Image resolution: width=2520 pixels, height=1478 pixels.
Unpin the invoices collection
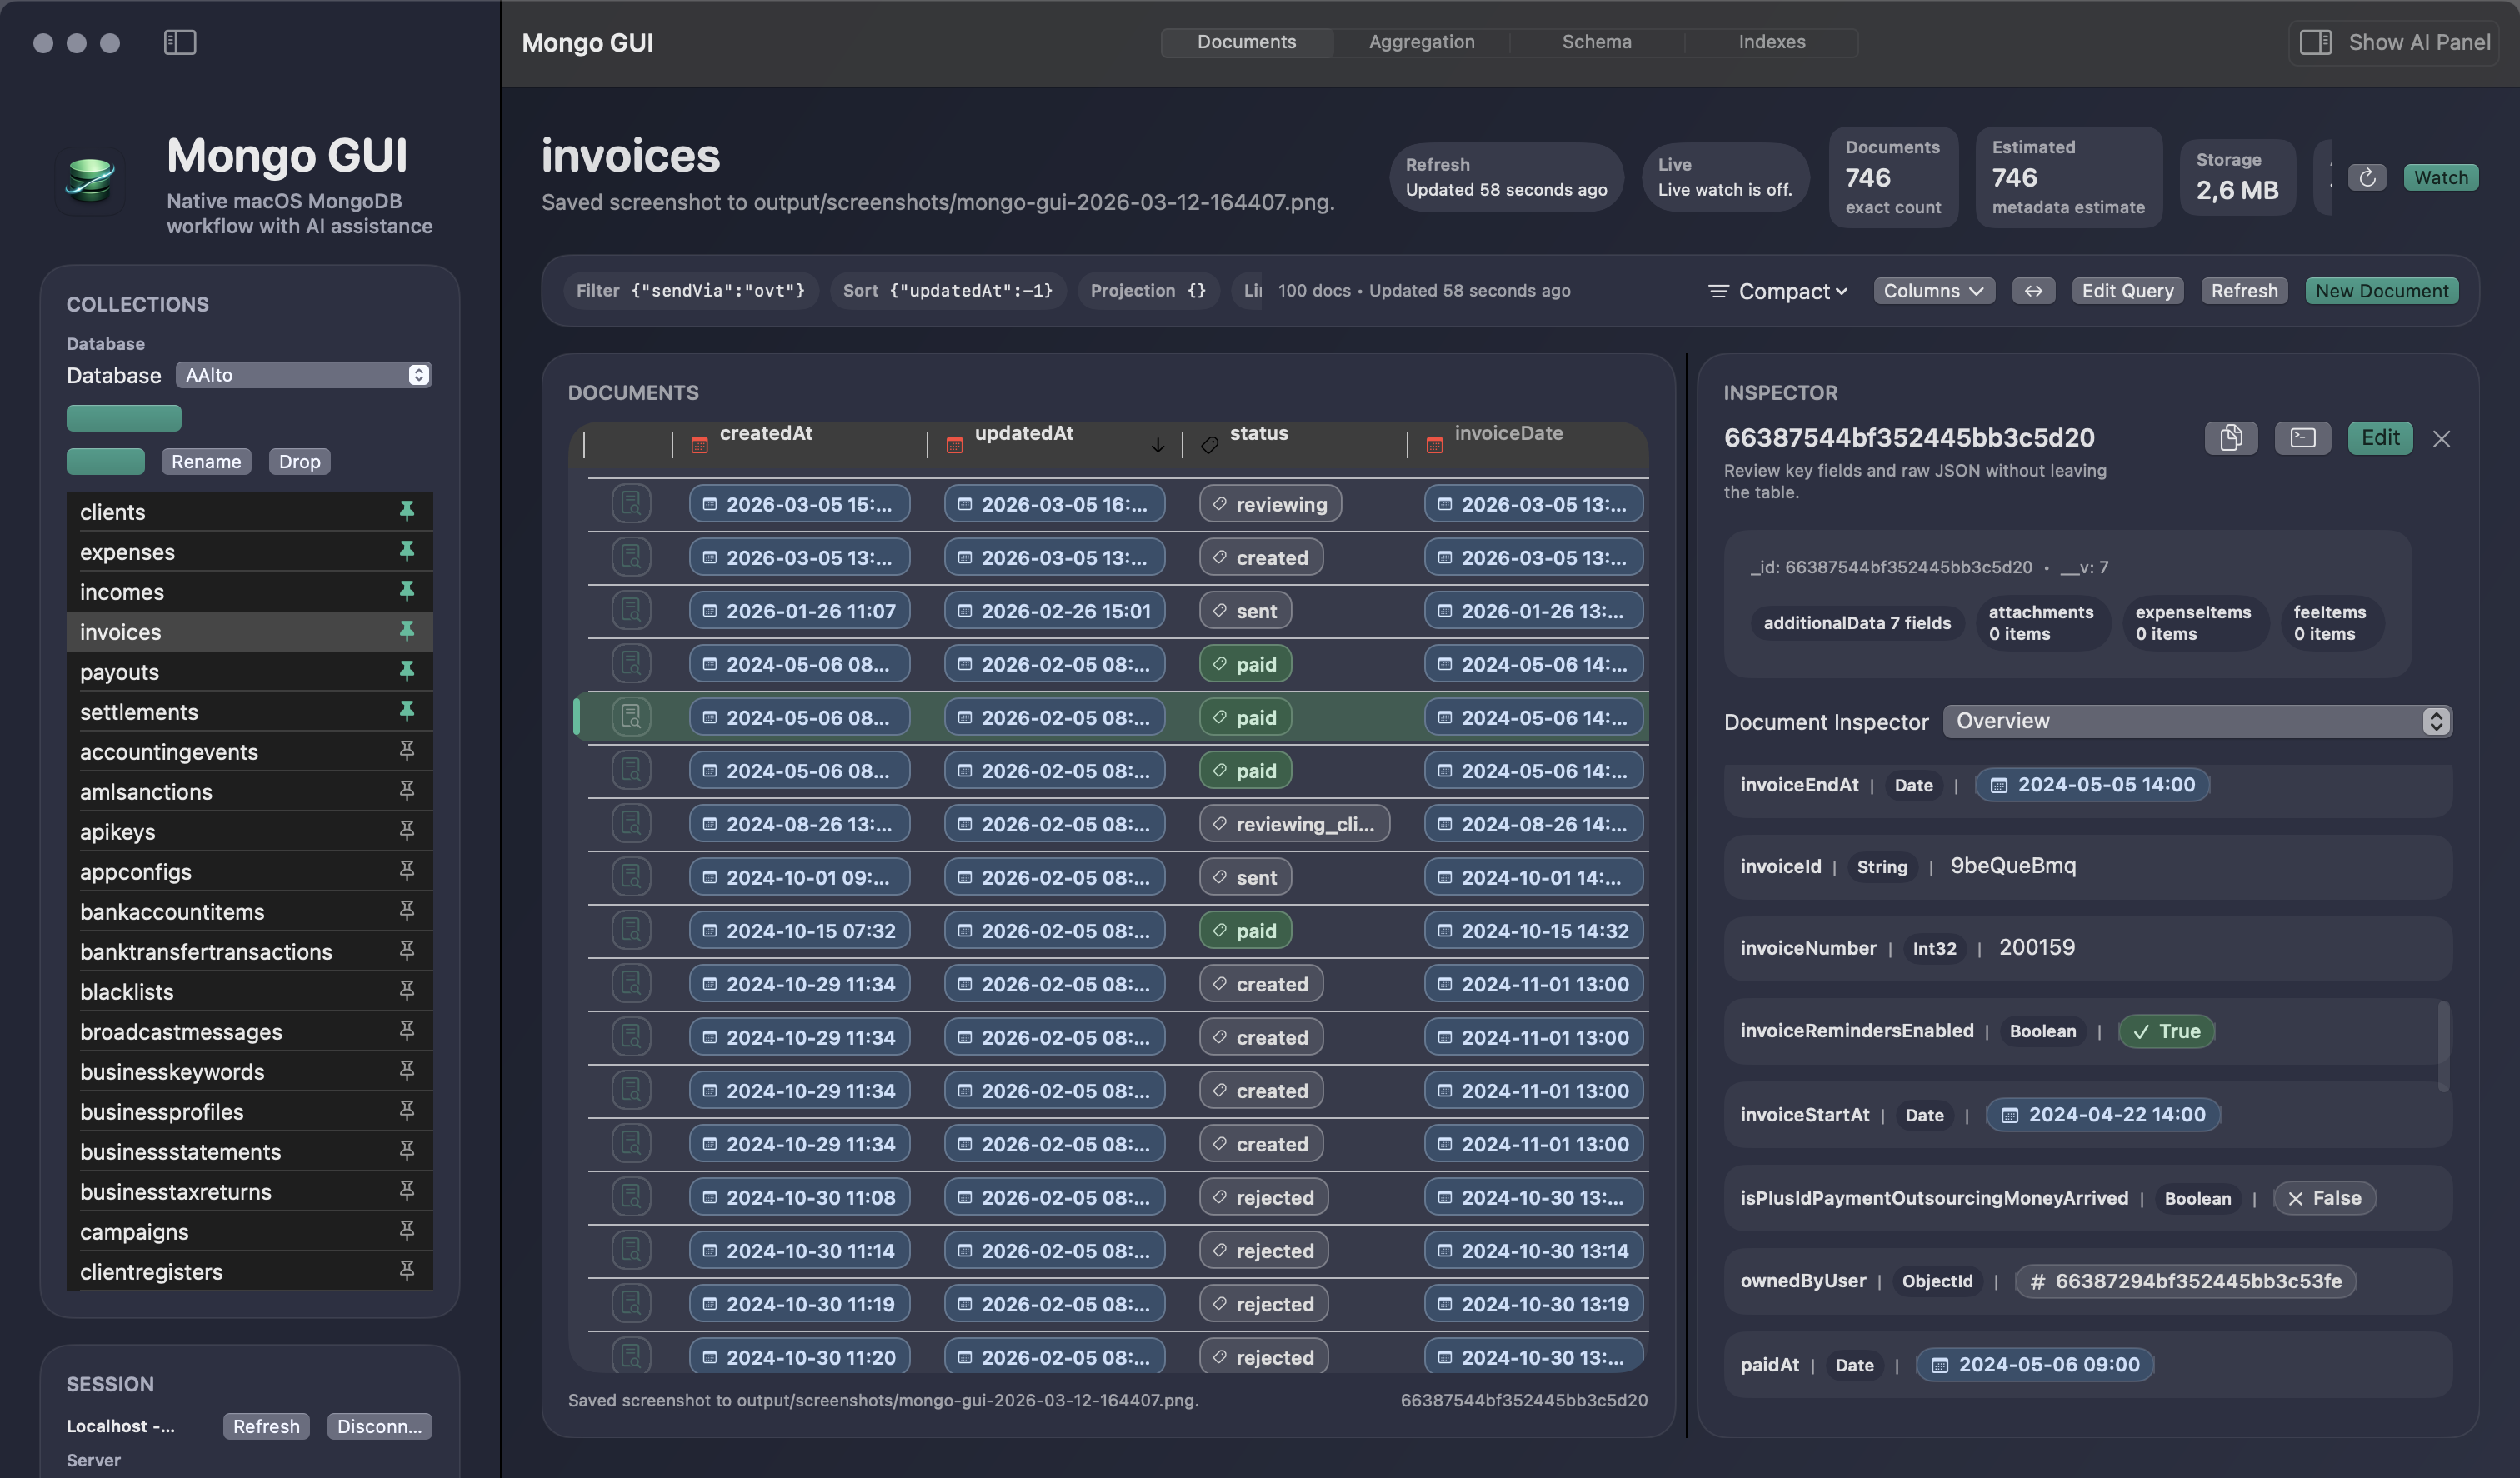[407, 632]
